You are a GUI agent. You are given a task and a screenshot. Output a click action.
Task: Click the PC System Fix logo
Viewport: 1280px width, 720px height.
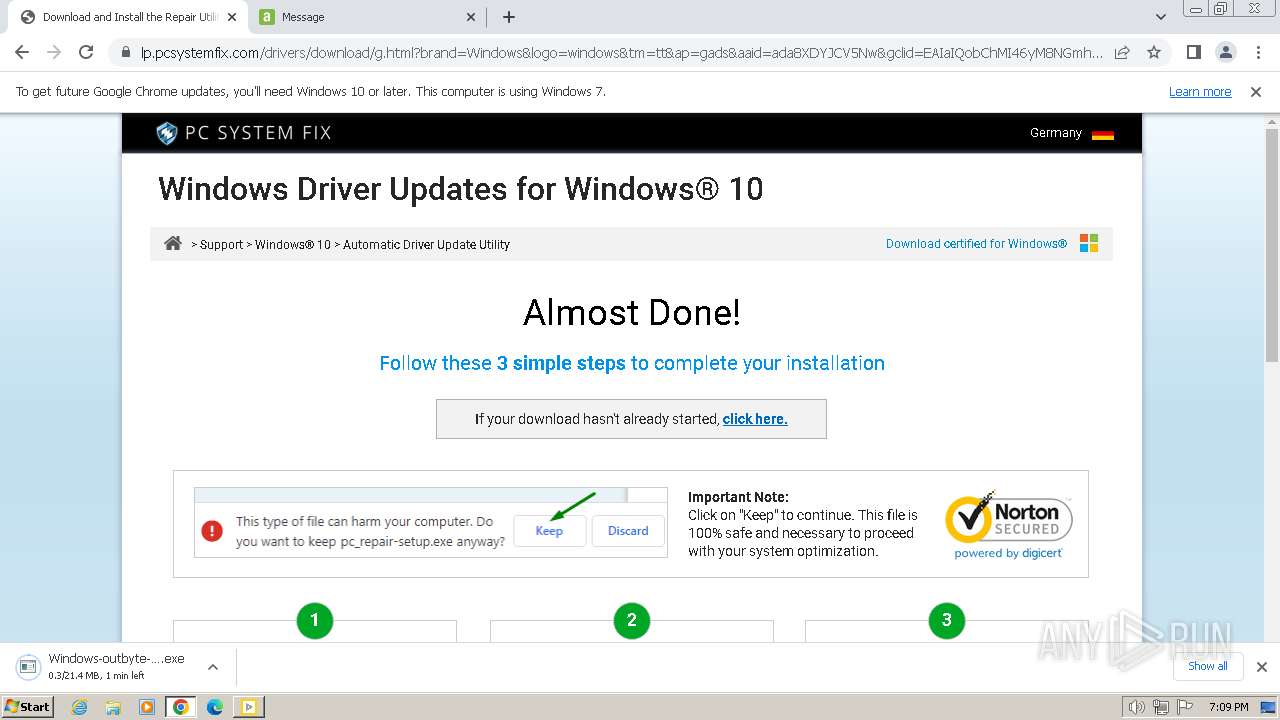[x=244, y=133]
